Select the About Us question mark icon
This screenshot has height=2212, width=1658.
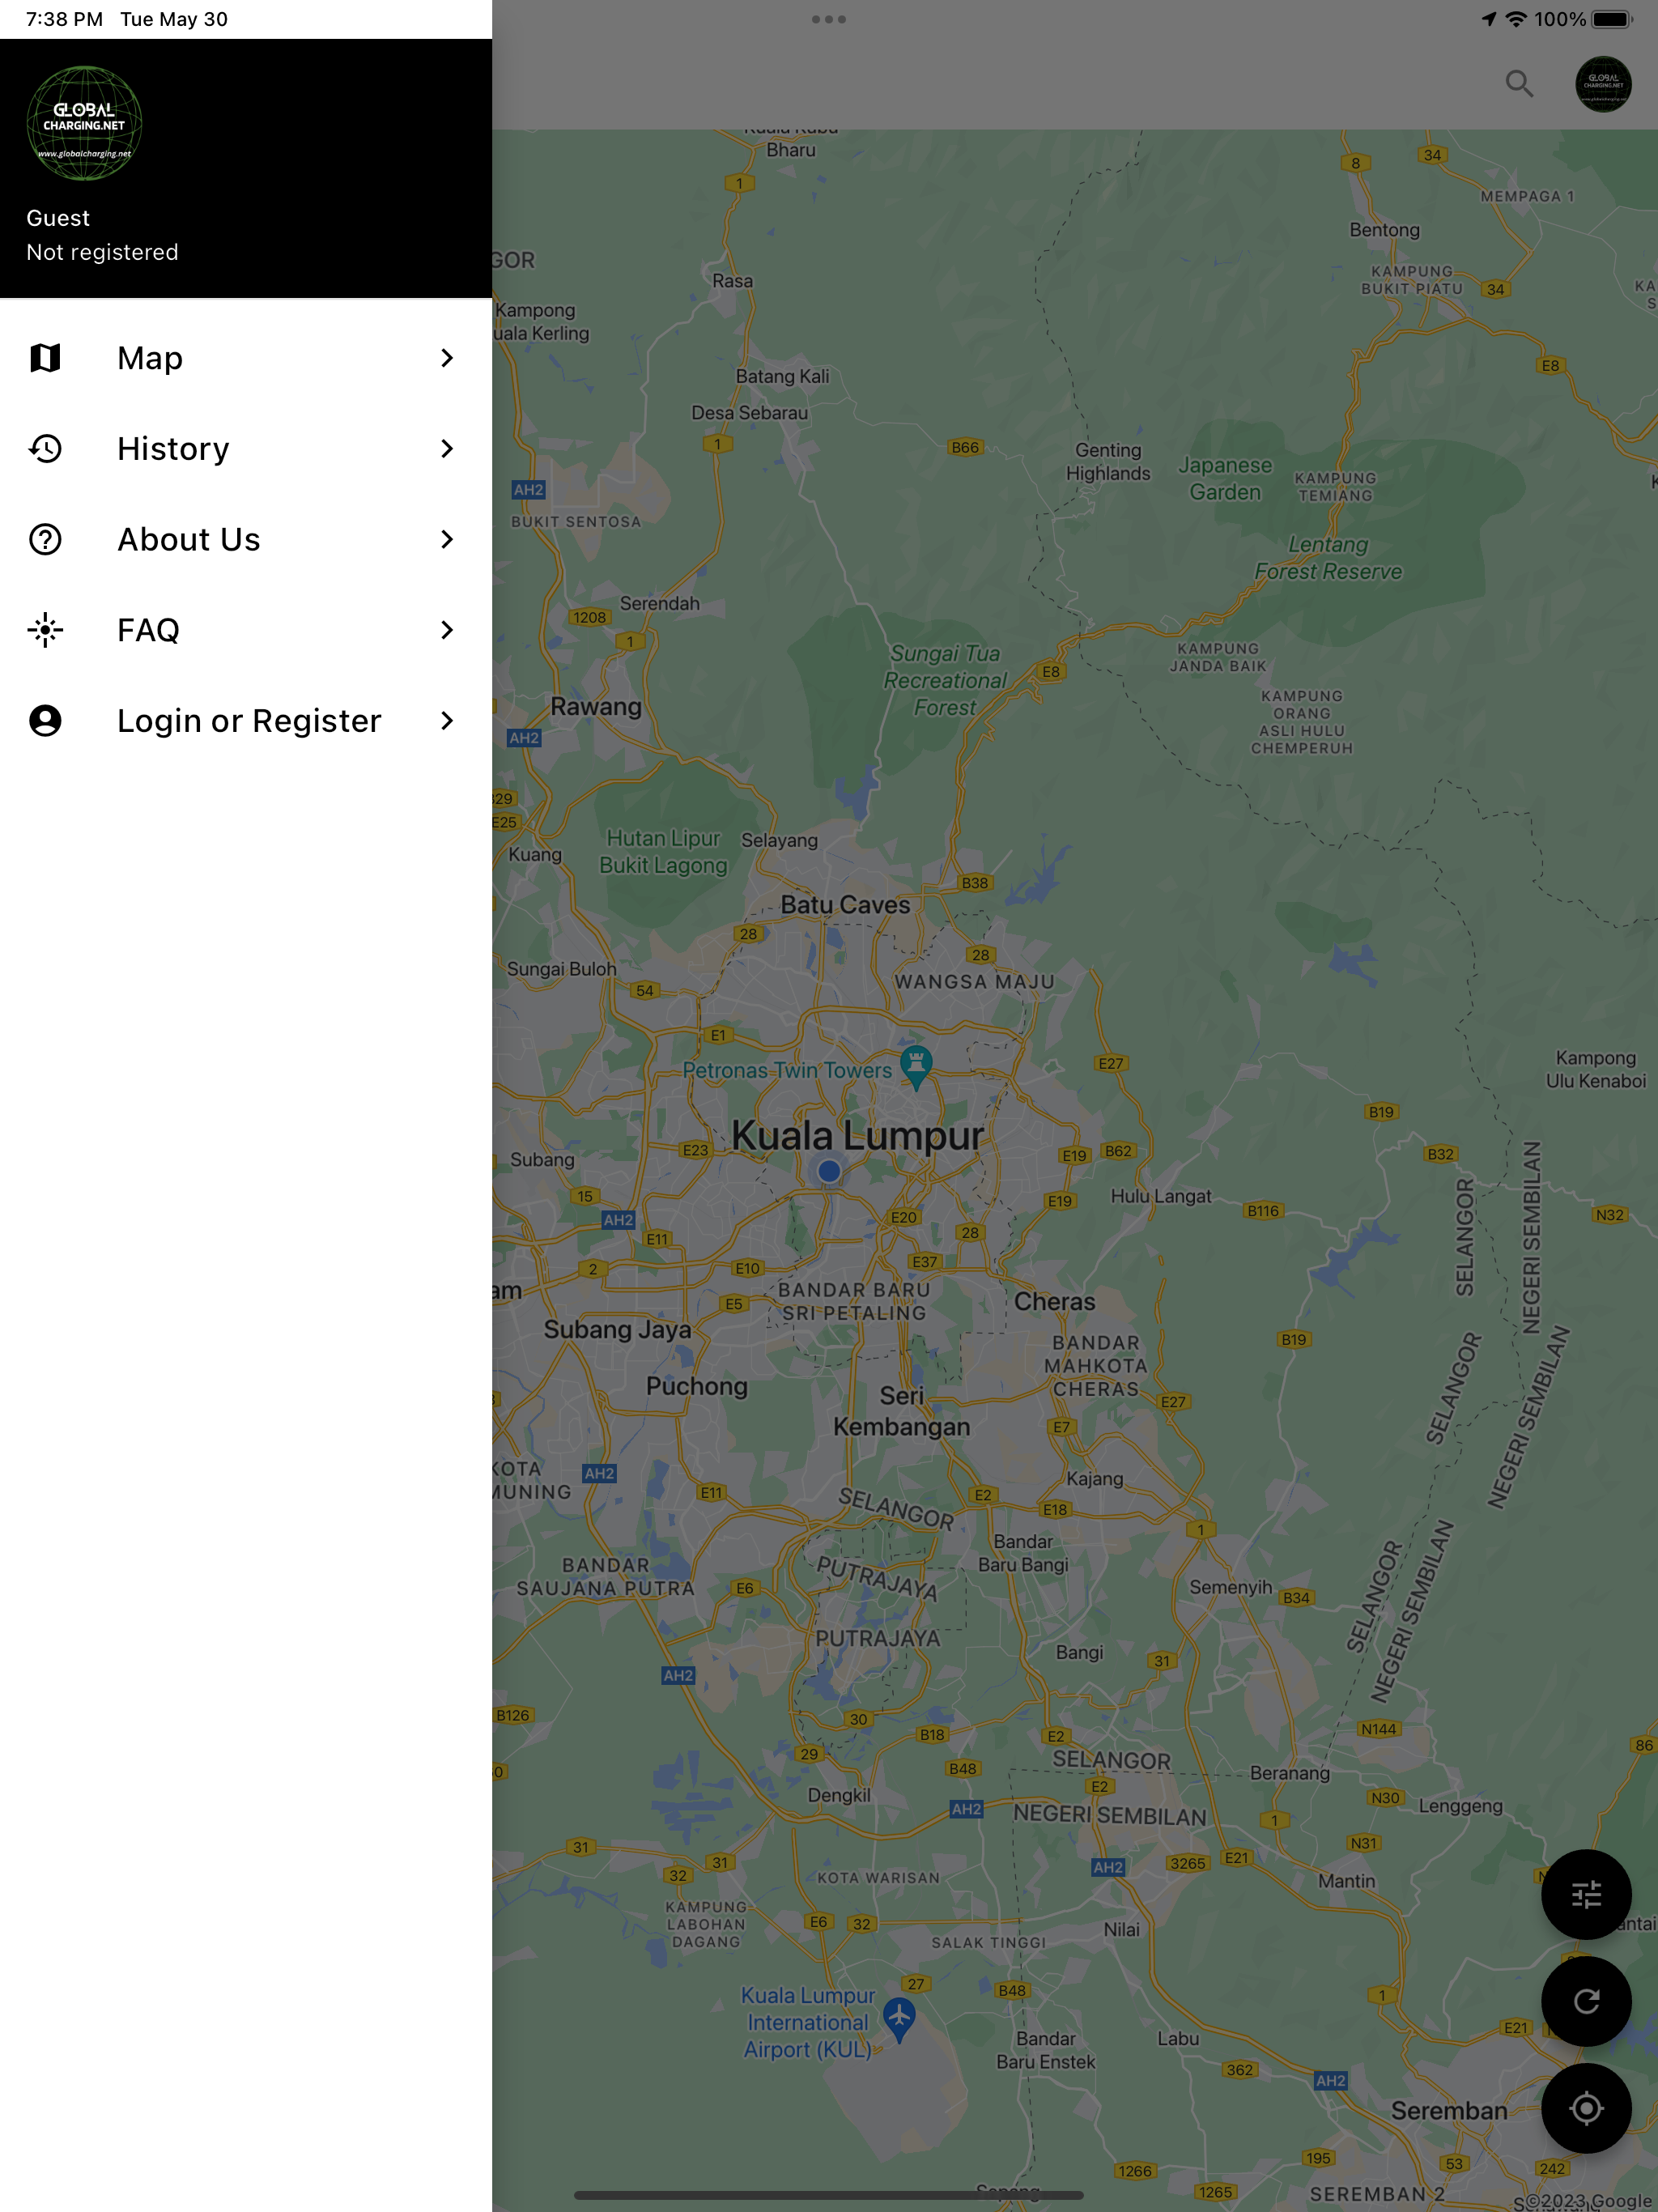coord(45,539)
